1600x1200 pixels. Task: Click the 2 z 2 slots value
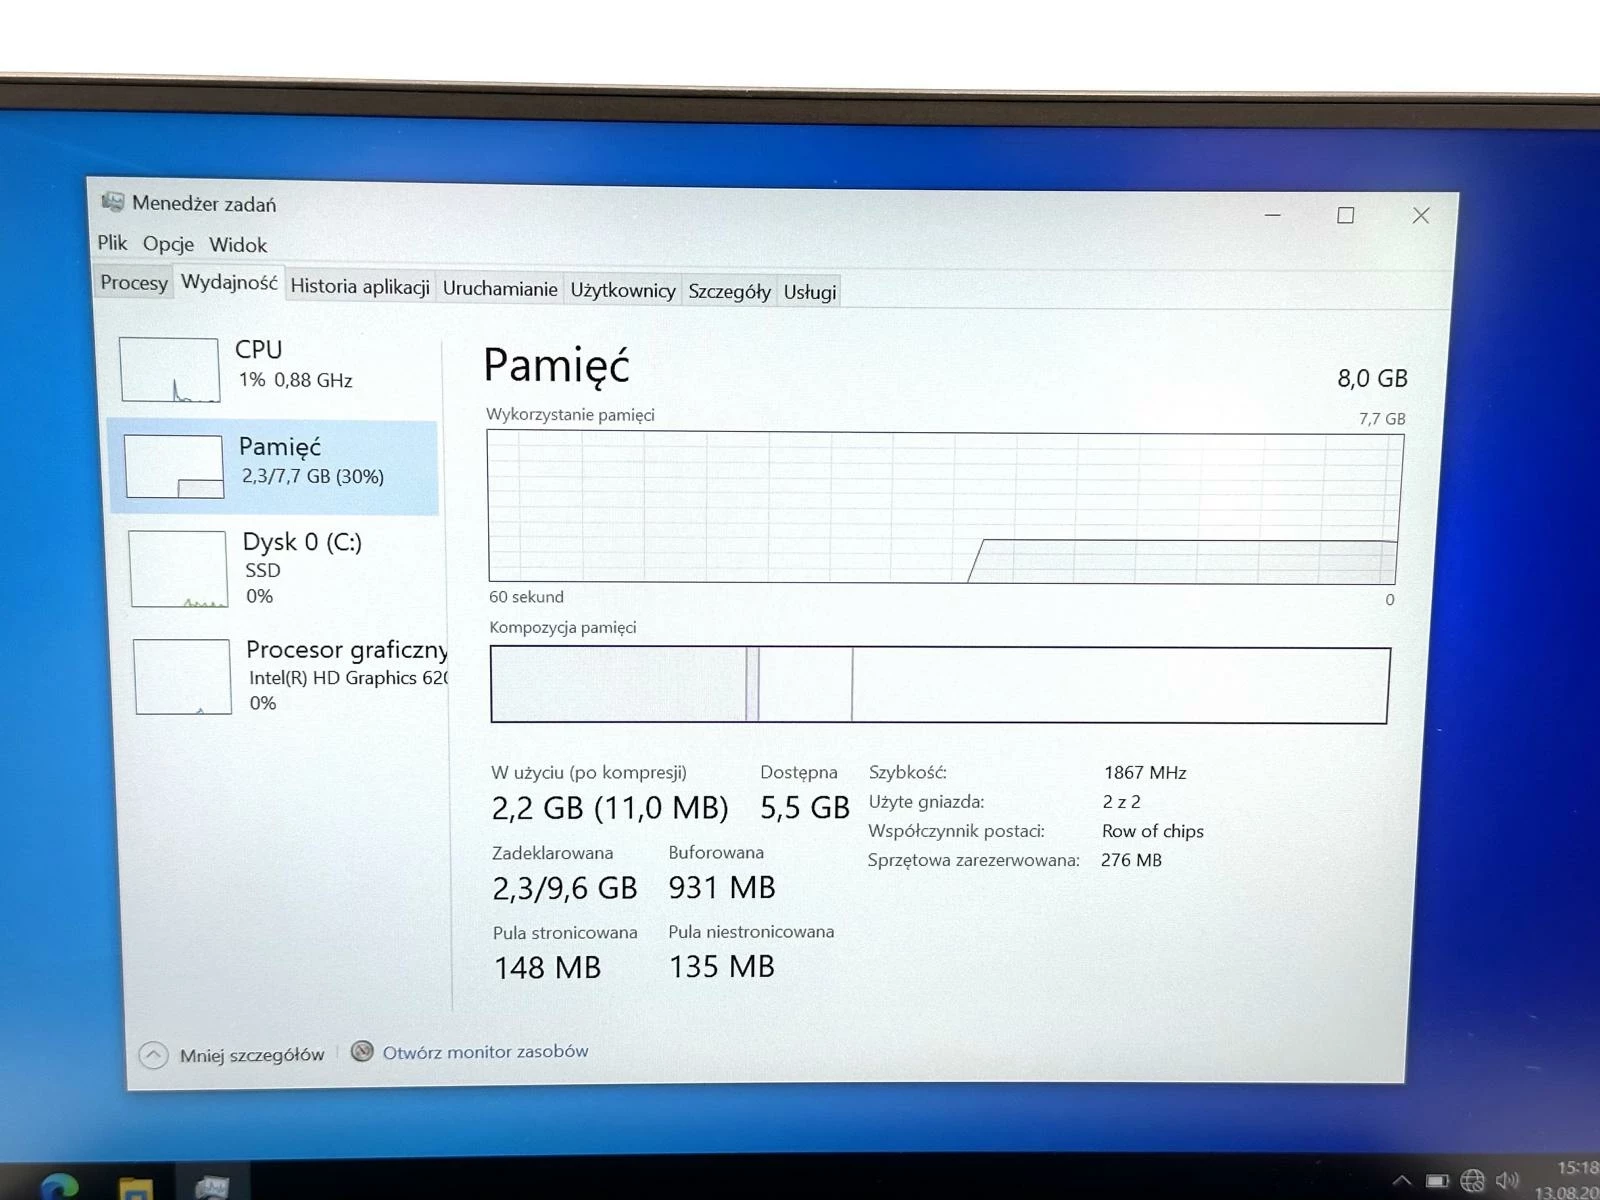pyautogui.click(x=1121, y=802)
